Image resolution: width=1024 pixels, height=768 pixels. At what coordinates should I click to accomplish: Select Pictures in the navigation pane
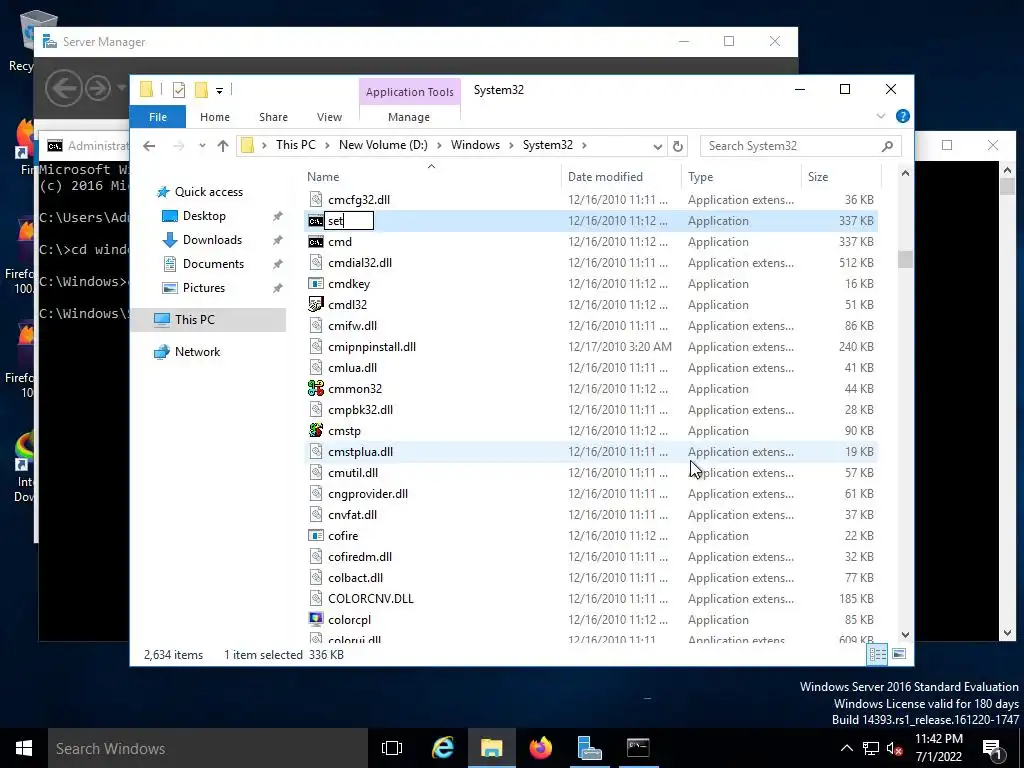tap(203, 288)
